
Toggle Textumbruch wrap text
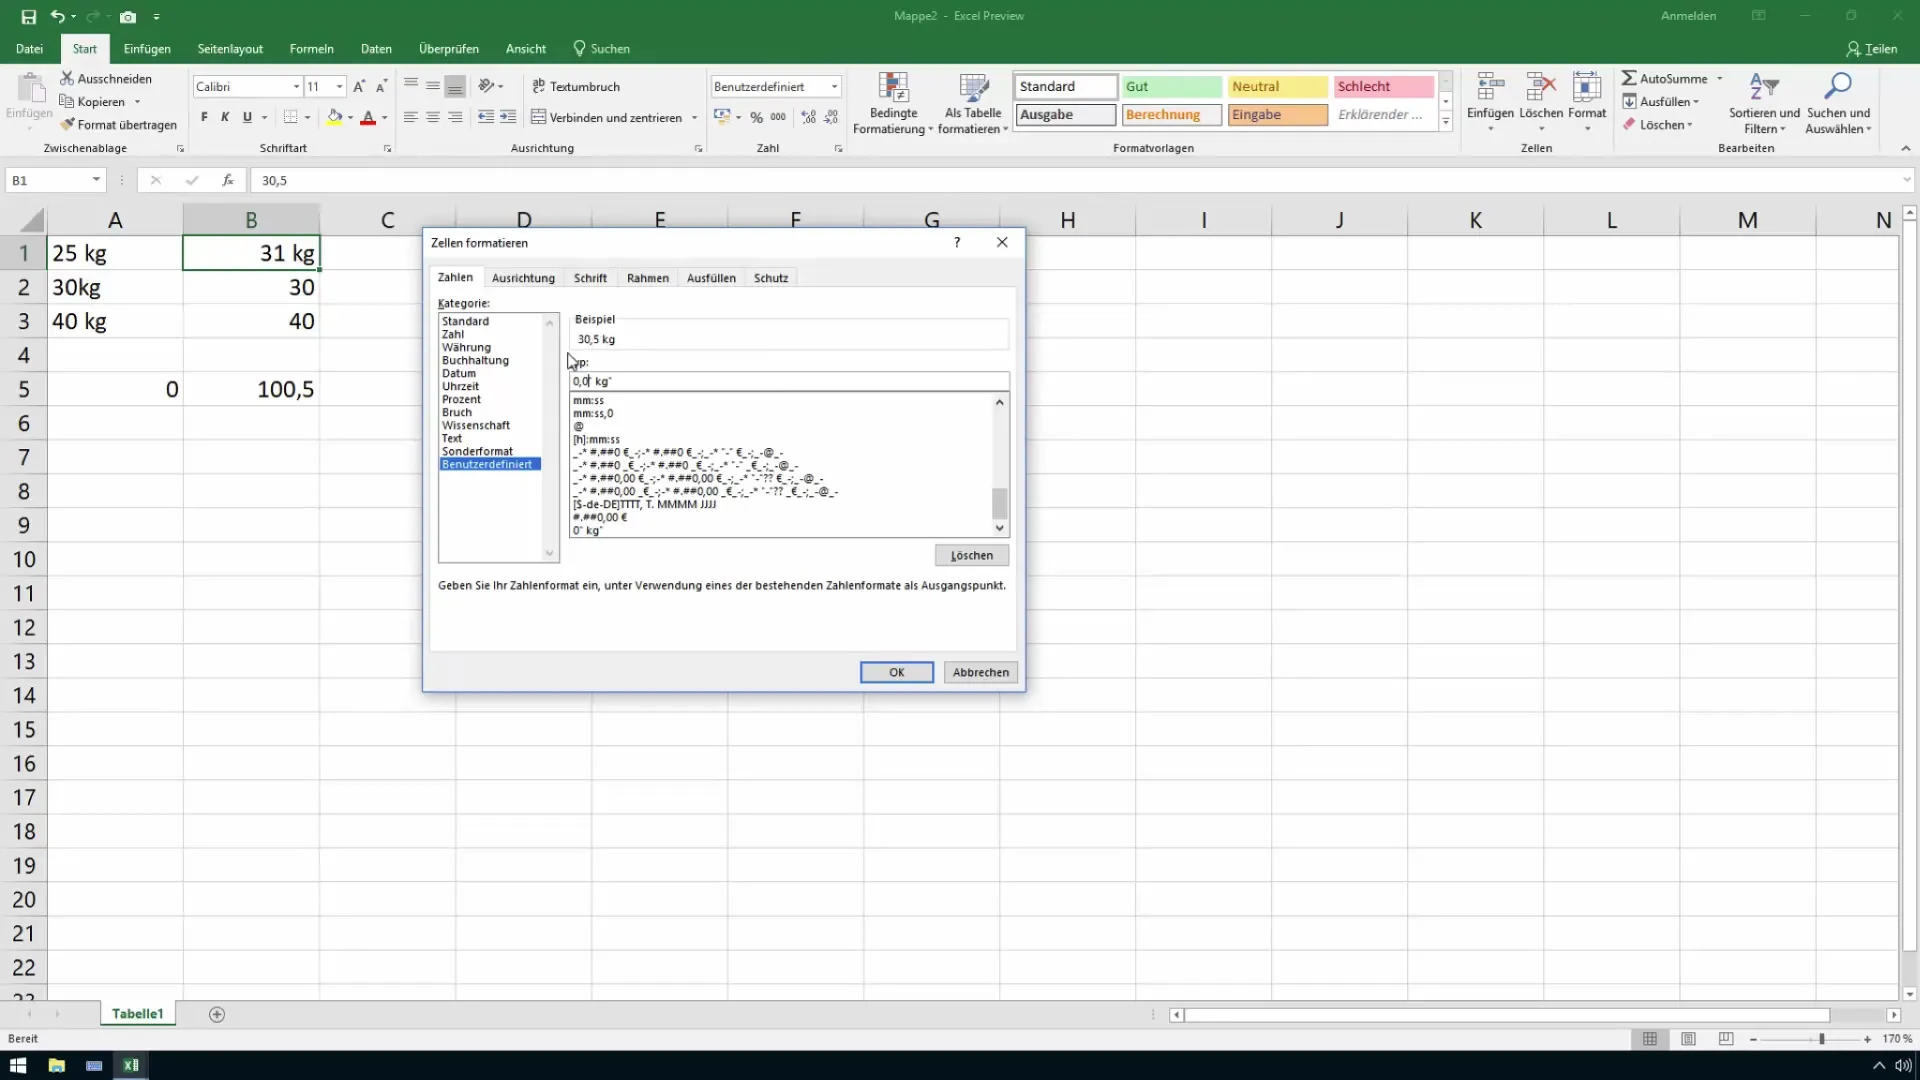point(576,87)
